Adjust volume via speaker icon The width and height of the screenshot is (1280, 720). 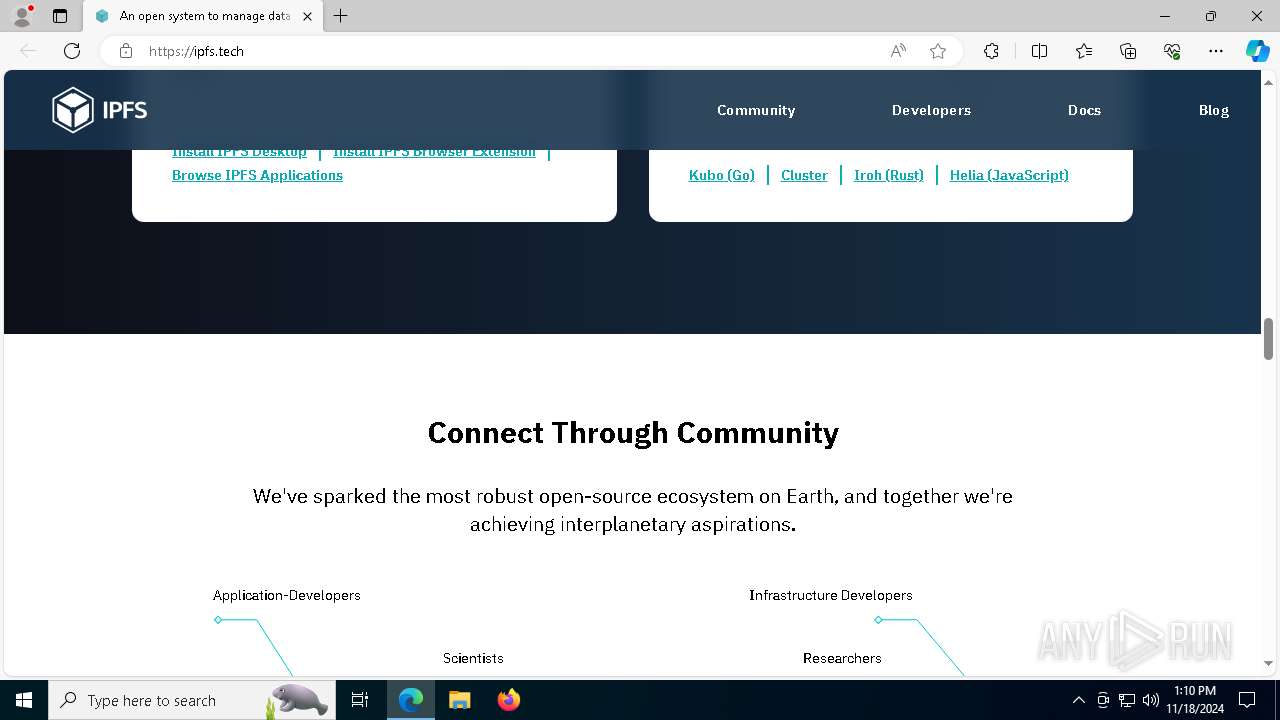(1151, 700)
